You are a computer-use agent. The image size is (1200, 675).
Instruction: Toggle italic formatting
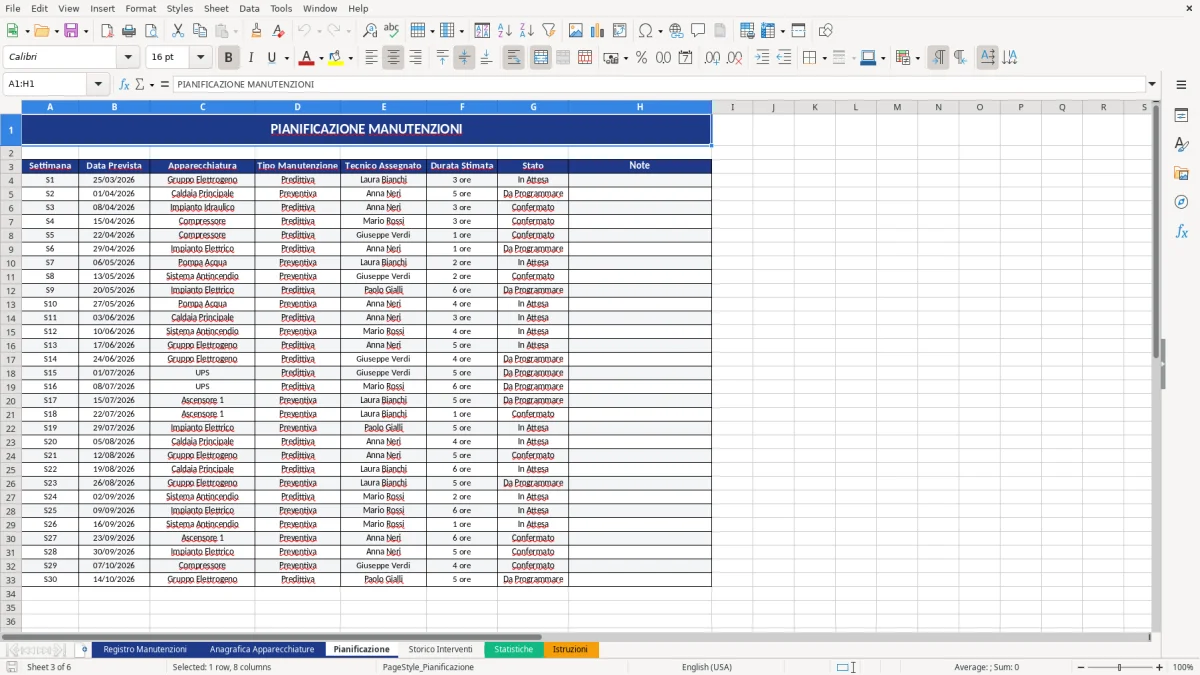(x=251, y=57)
